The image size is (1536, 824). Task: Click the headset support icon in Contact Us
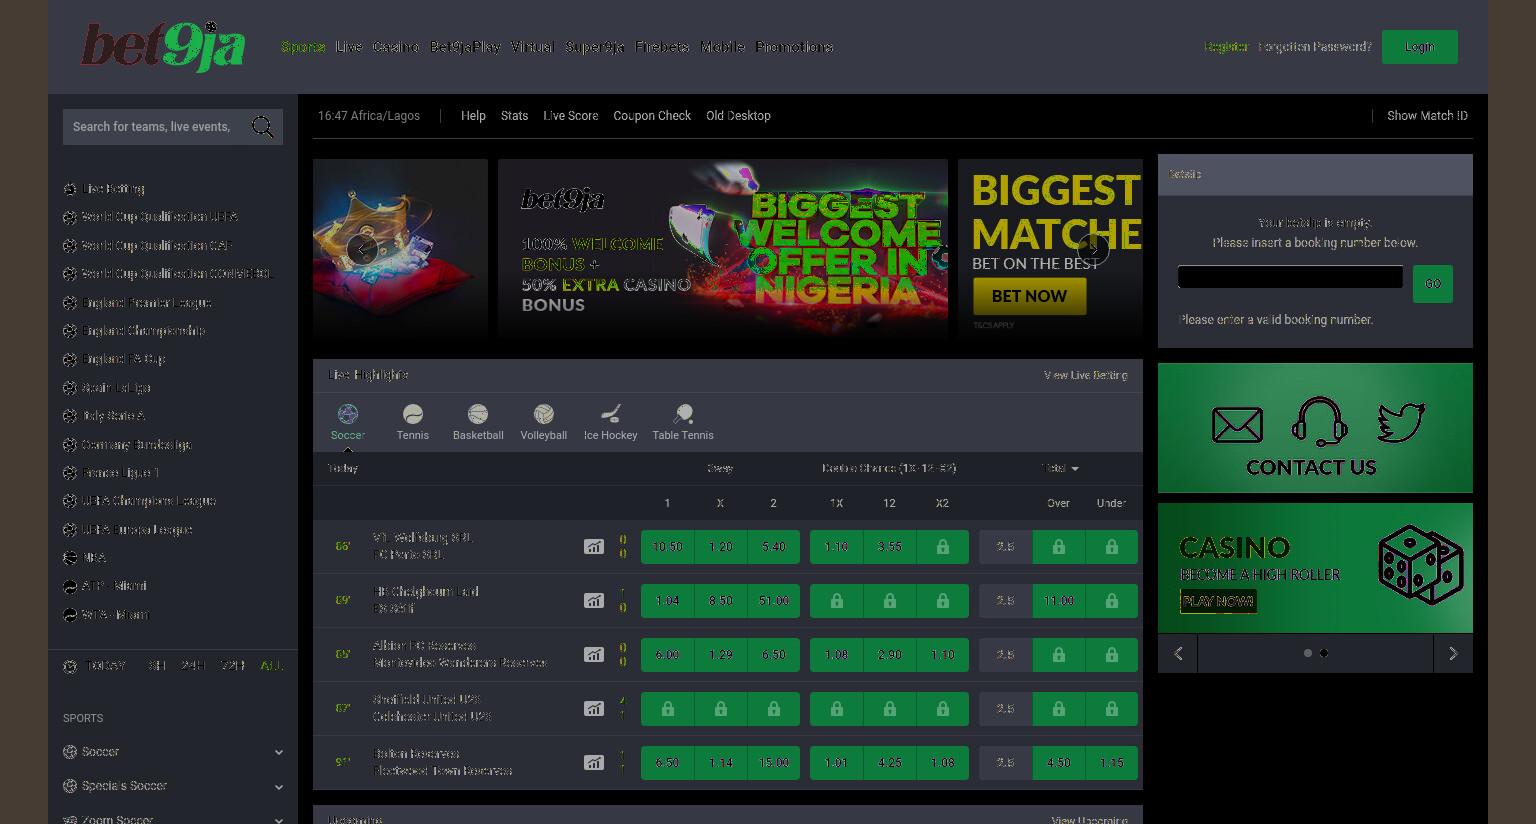1319,421
